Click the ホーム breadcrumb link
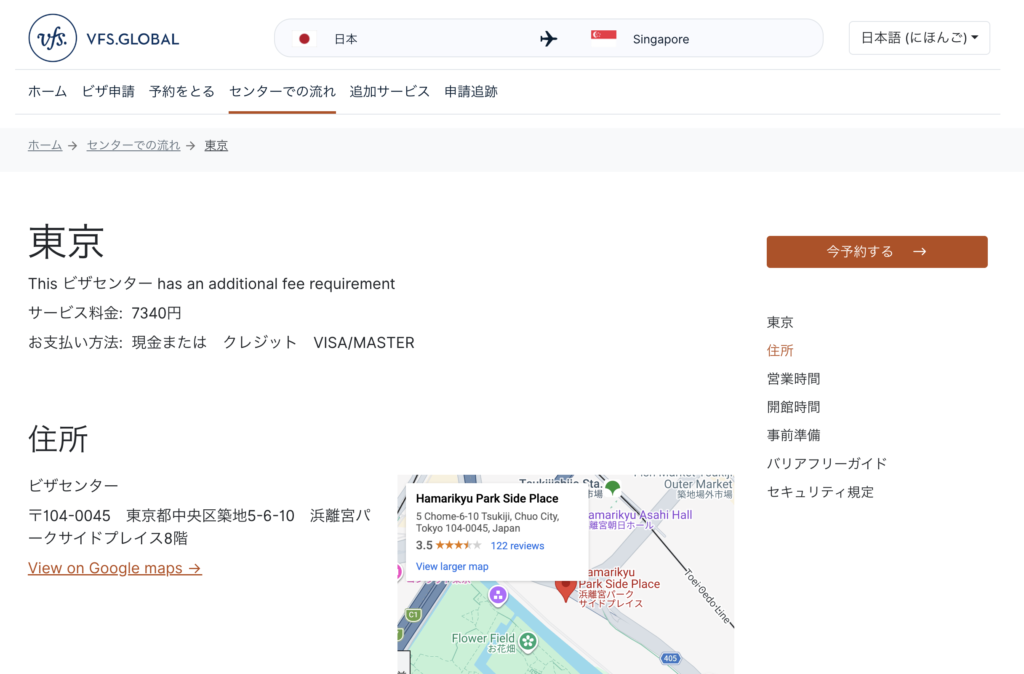This screenshot has height=674, width=1024. point(45,145)
